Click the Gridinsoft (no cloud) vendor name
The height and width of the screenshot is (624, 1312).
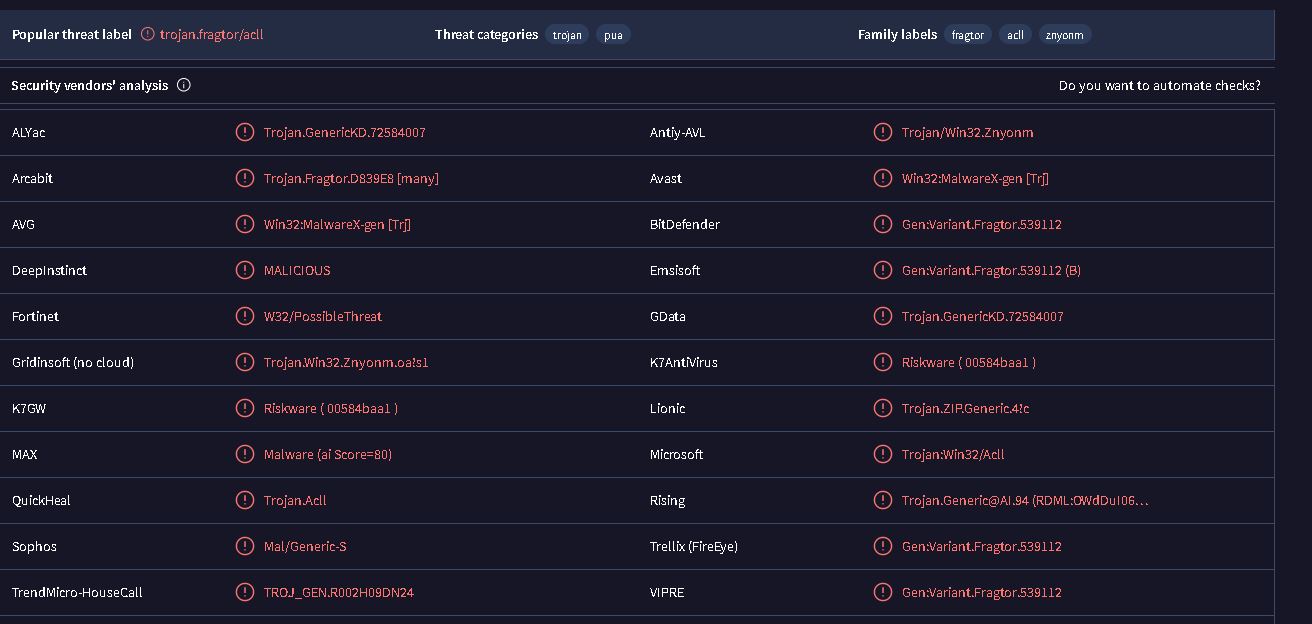(73, 362)
